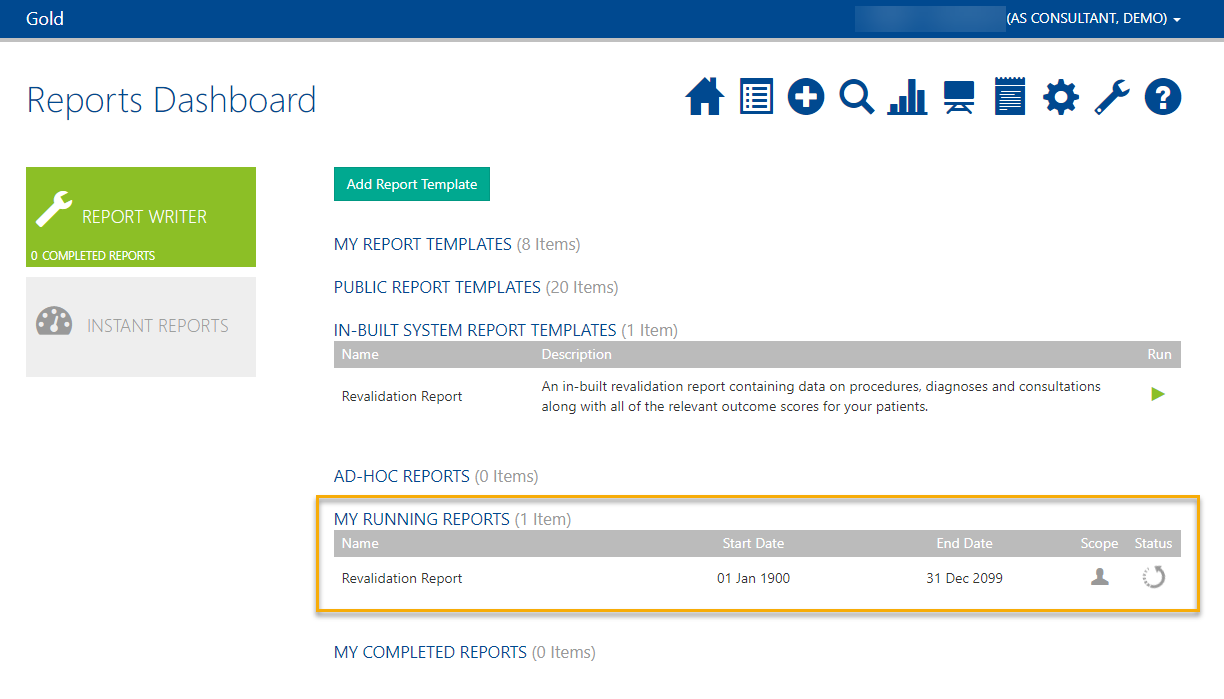This screenshot has height=699, width=1224.
Task: Open the Revalidation Report running entry
Action: coord(401,577)
